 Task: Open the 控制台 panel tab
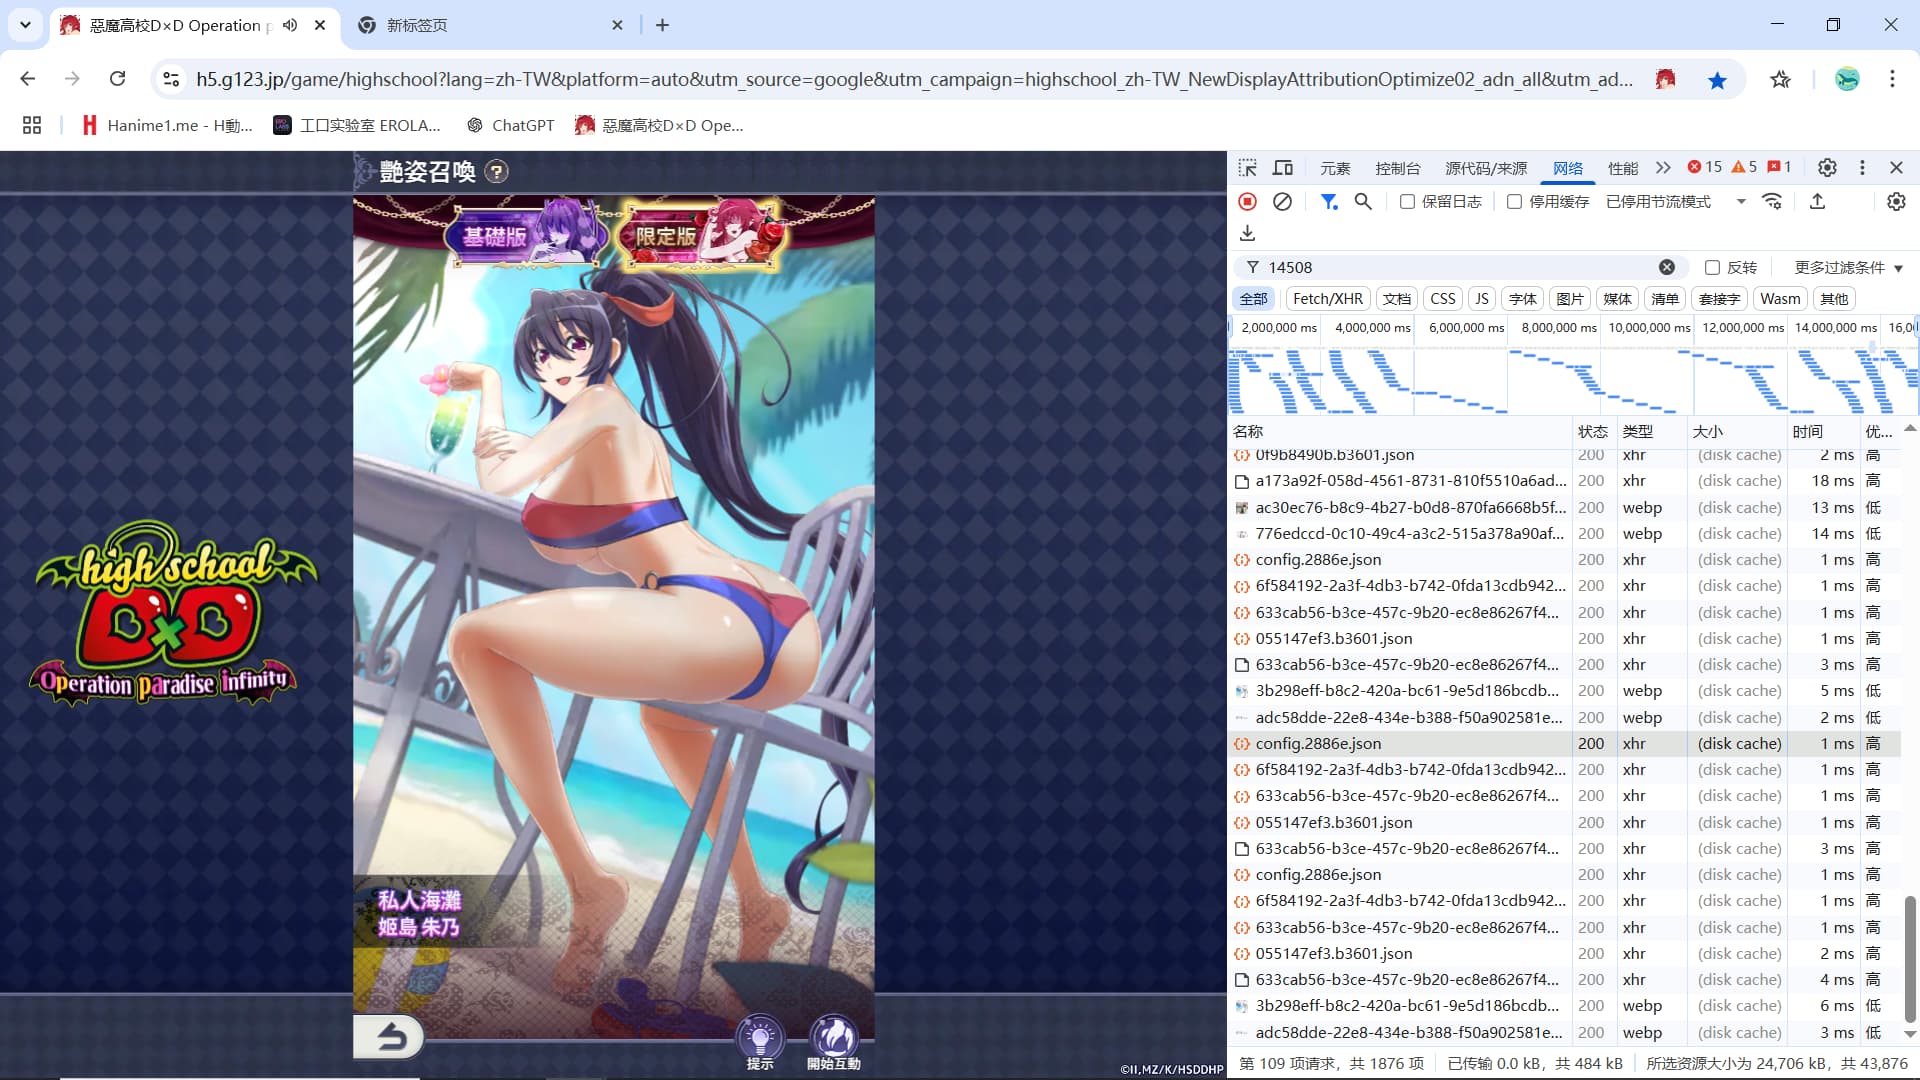(1397, 168)
